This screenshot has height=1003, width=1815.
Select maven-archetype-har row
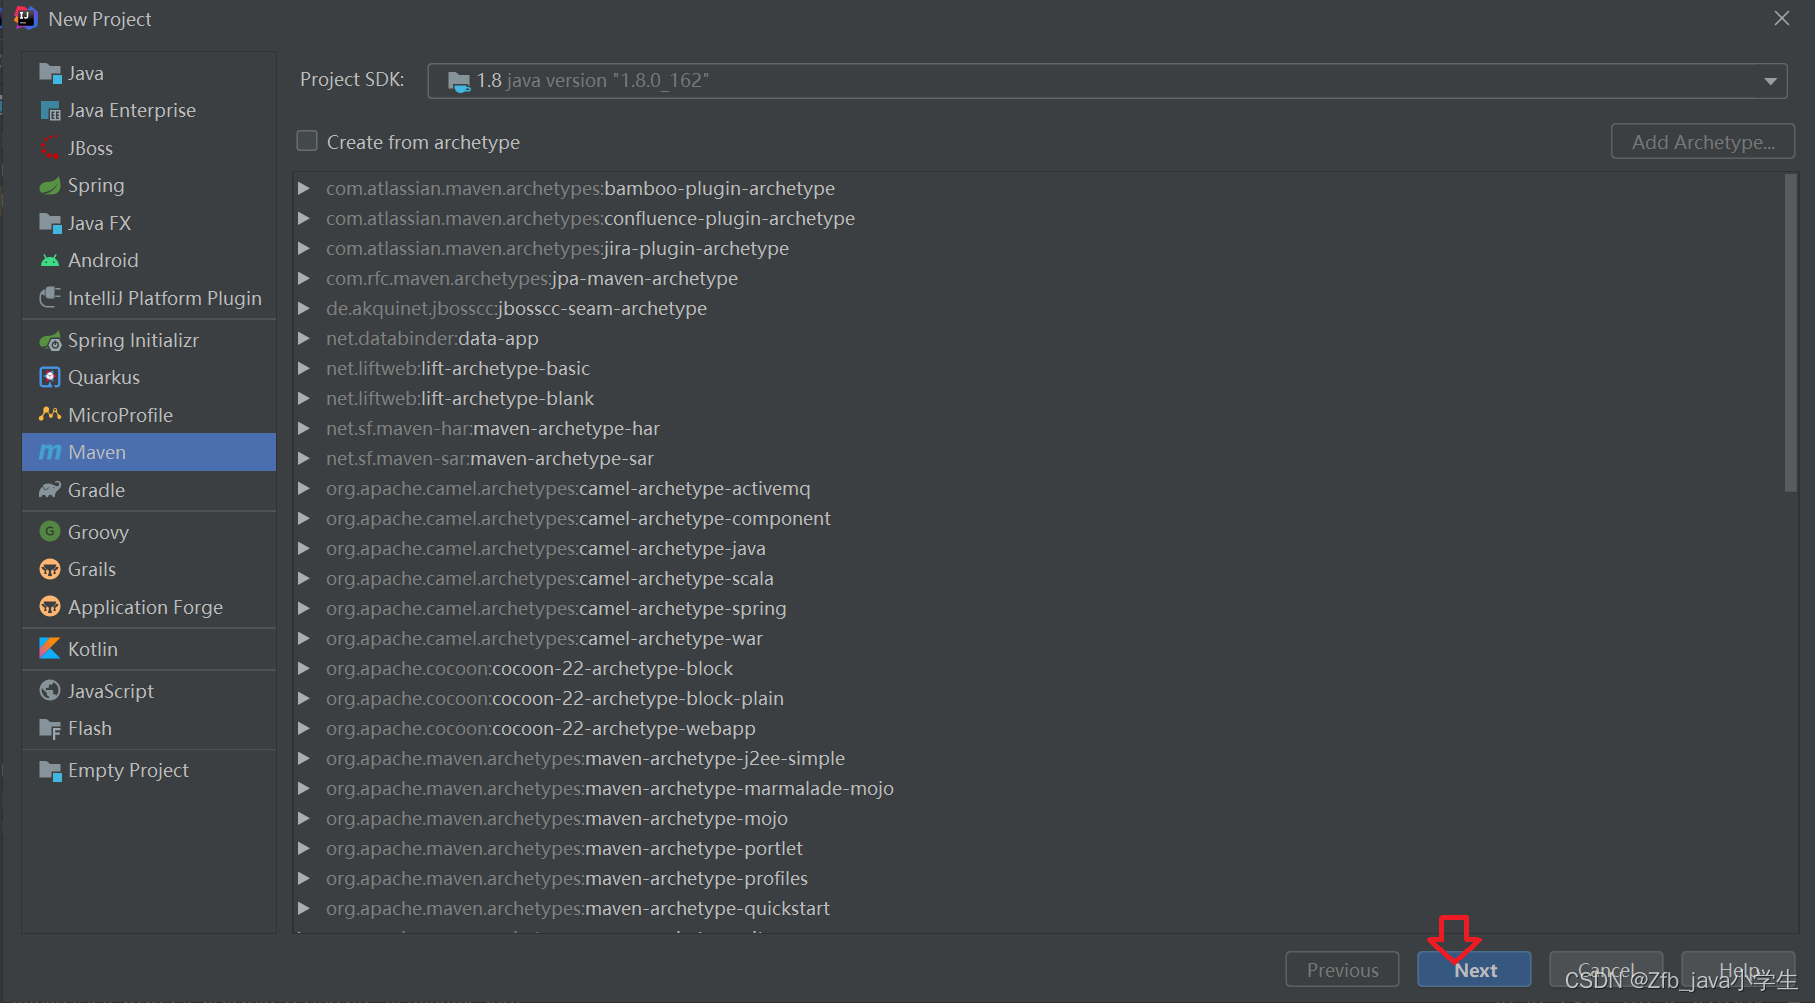[x=1038, y=428]
